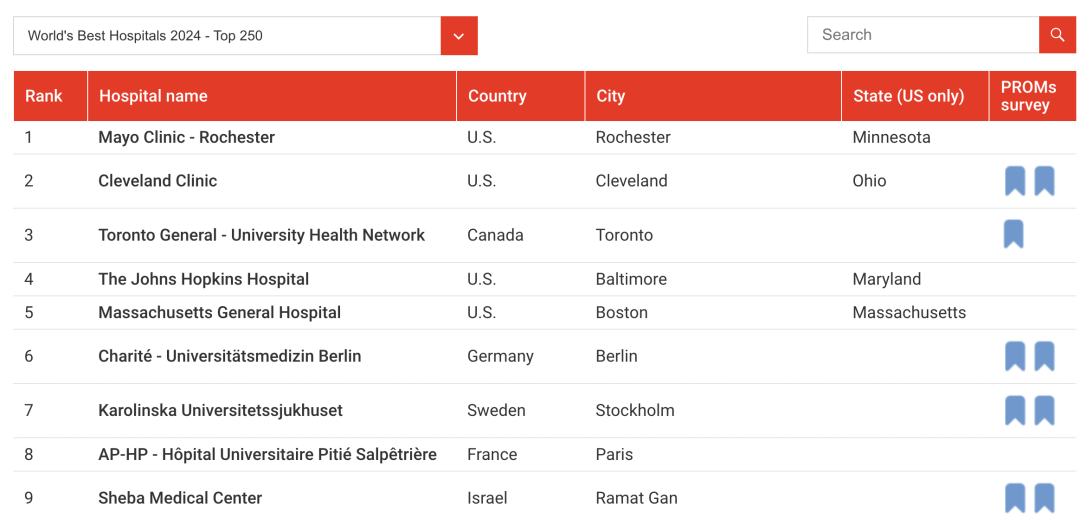Viewport: 1080px width, 524px height.
Task: Open the World's Best Hospitals 2024 dropdown arrow
Action: pyautogui.click(x=459, y=36)
